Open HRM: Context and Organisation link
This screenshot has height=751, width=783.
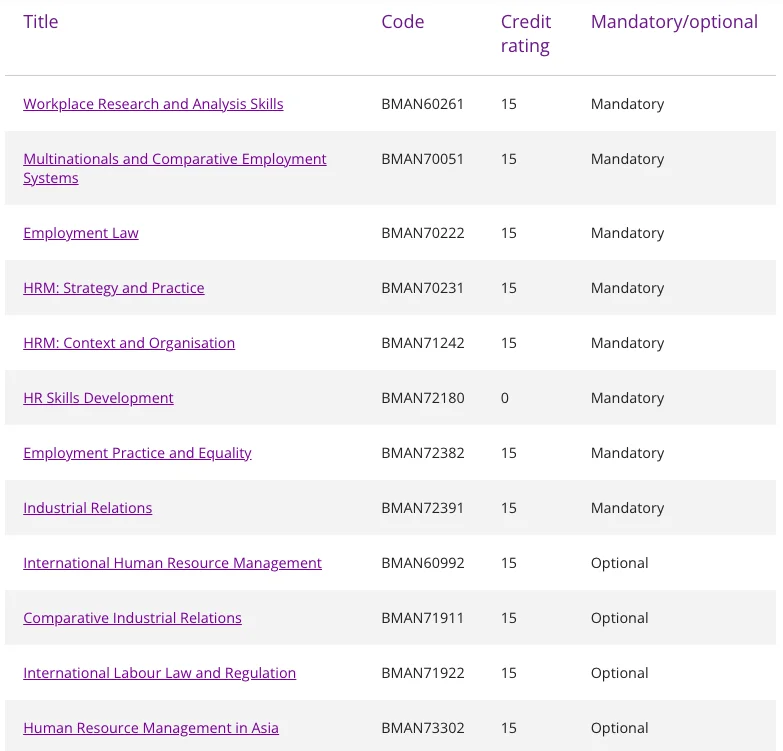[x=129, y=343]
